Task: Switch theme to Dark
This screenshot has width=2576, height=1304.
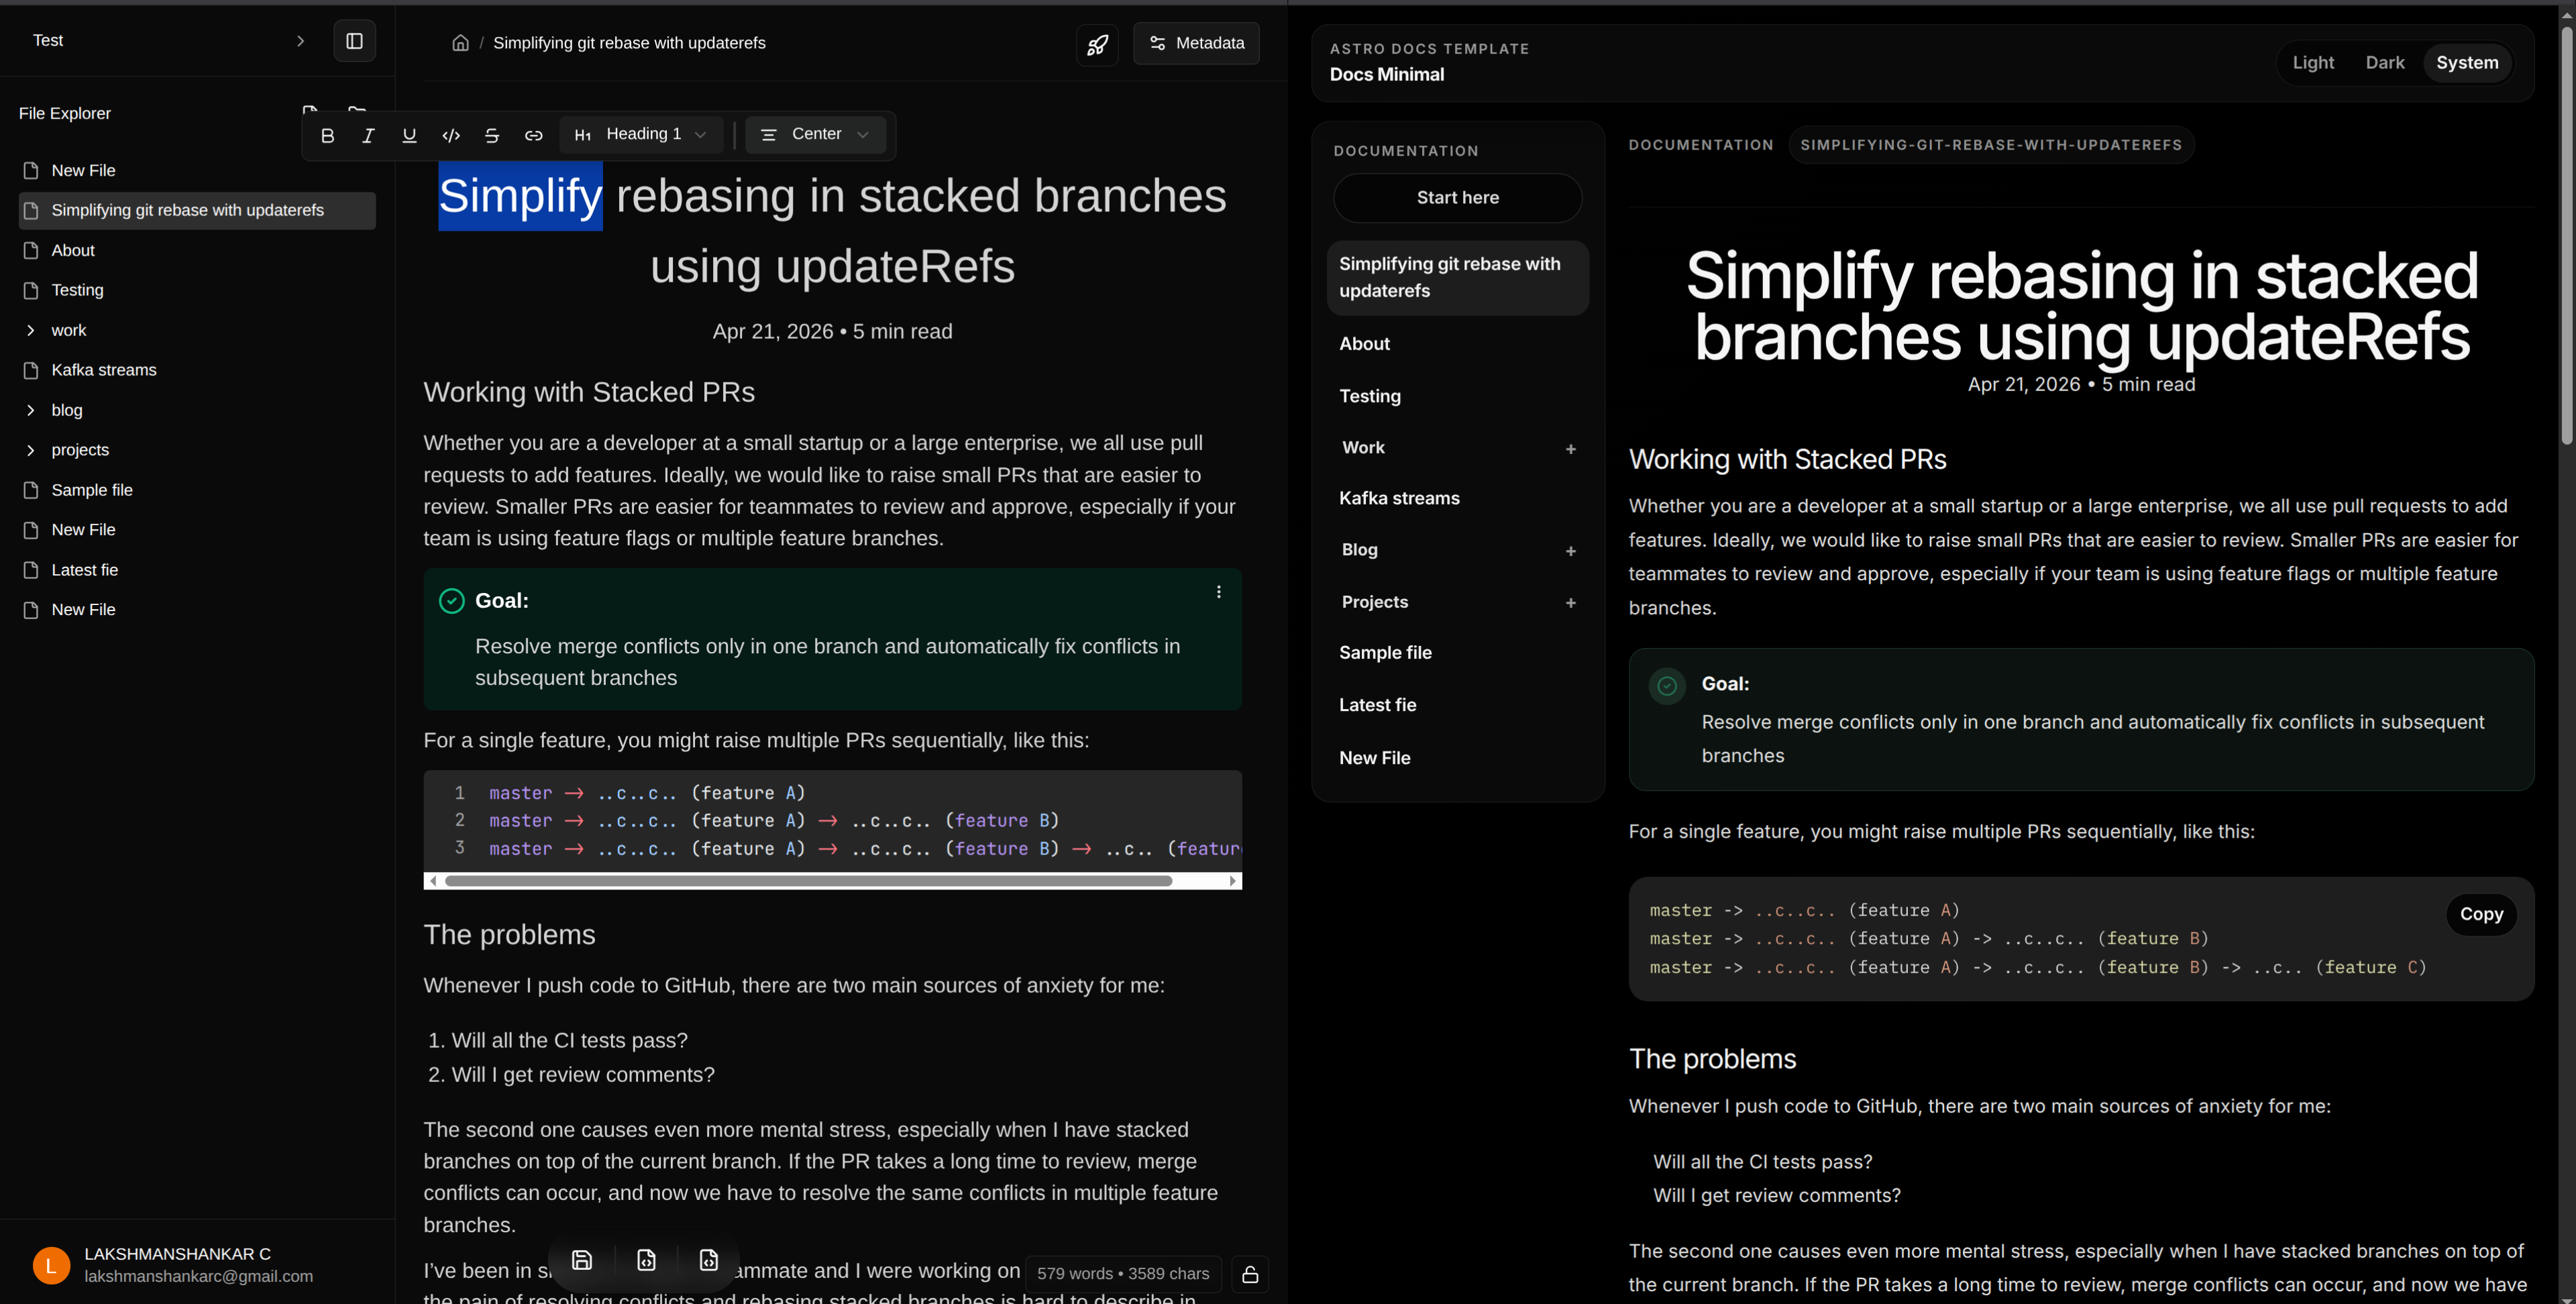Action: pyautogui.click(x=2385, y=62)
